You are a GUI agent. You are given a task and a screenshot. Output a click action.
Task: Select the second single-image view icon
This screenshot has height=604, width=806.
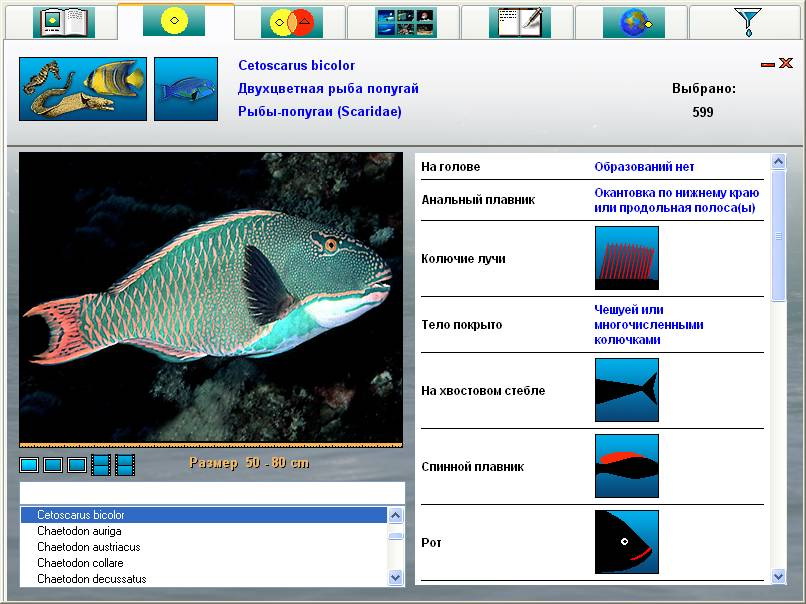(53, 465)
